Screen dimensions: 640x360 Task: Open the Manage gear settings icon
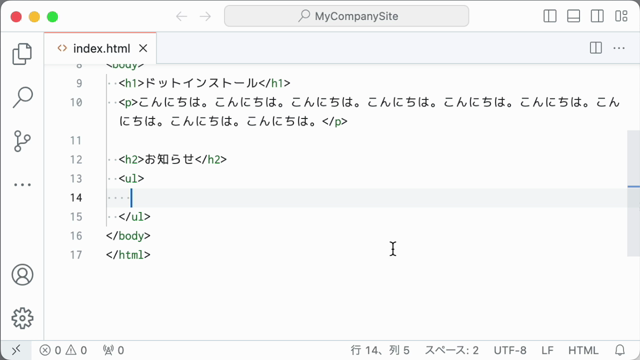point(22,318)
